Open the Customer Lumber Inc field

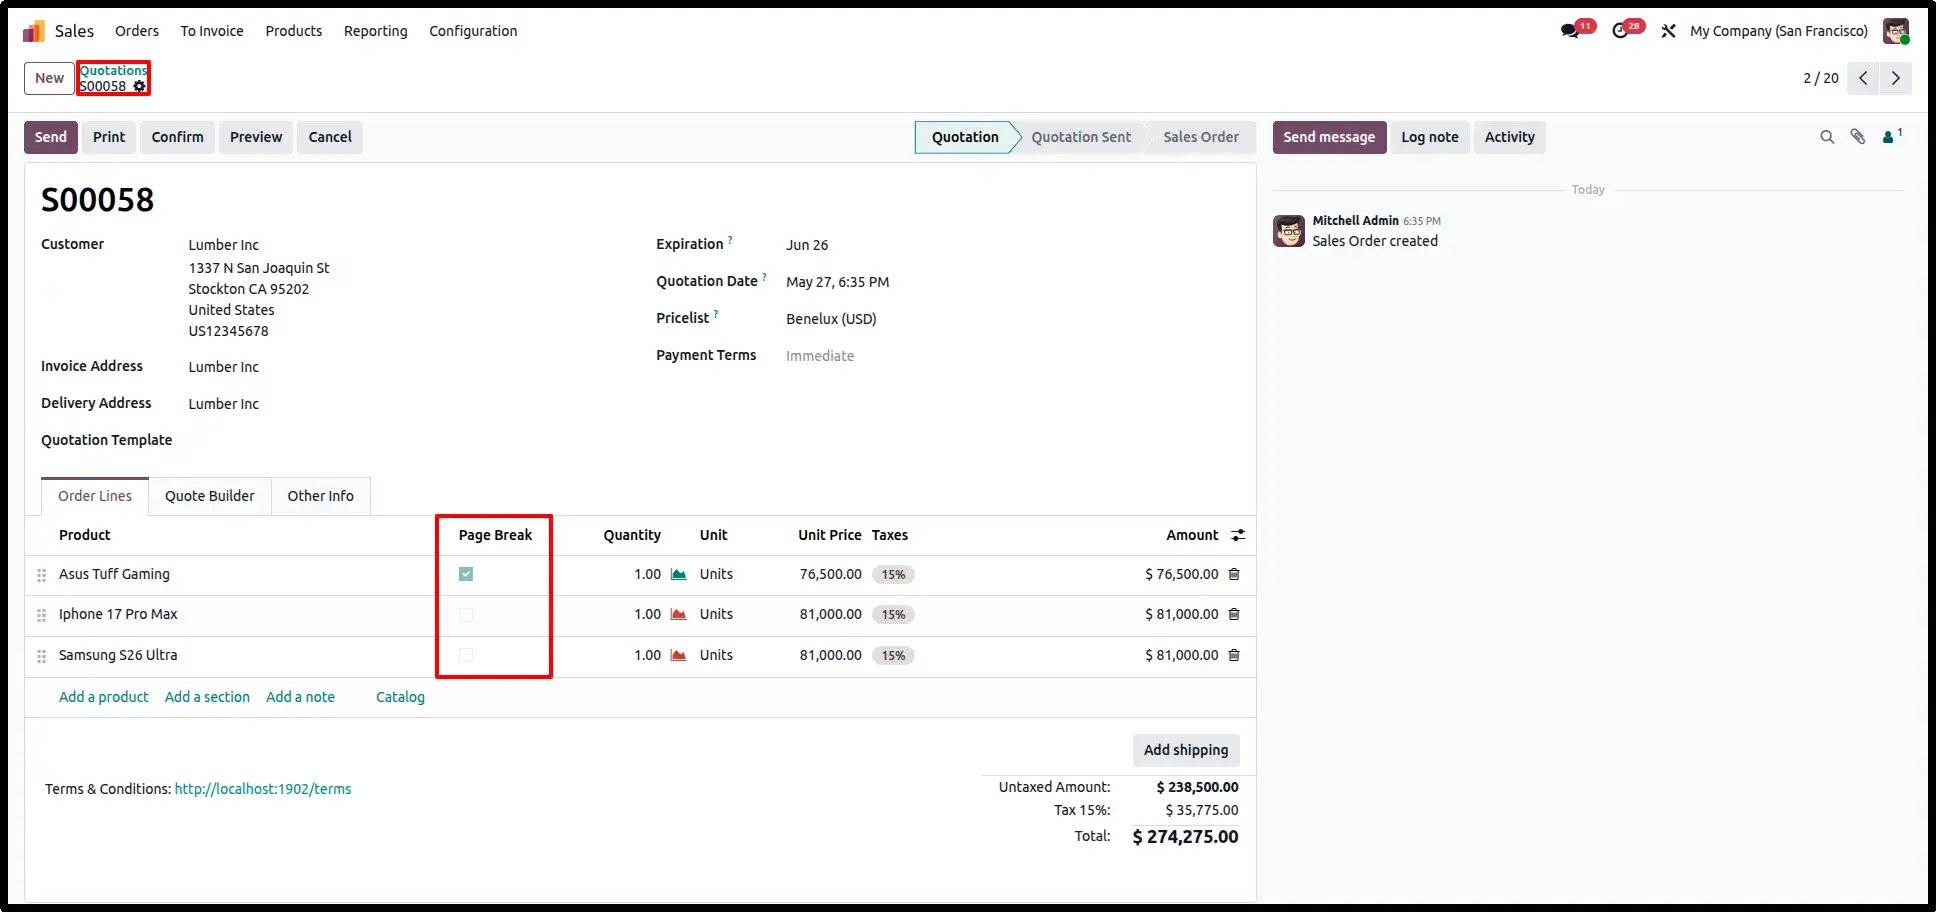pos(224,245)
